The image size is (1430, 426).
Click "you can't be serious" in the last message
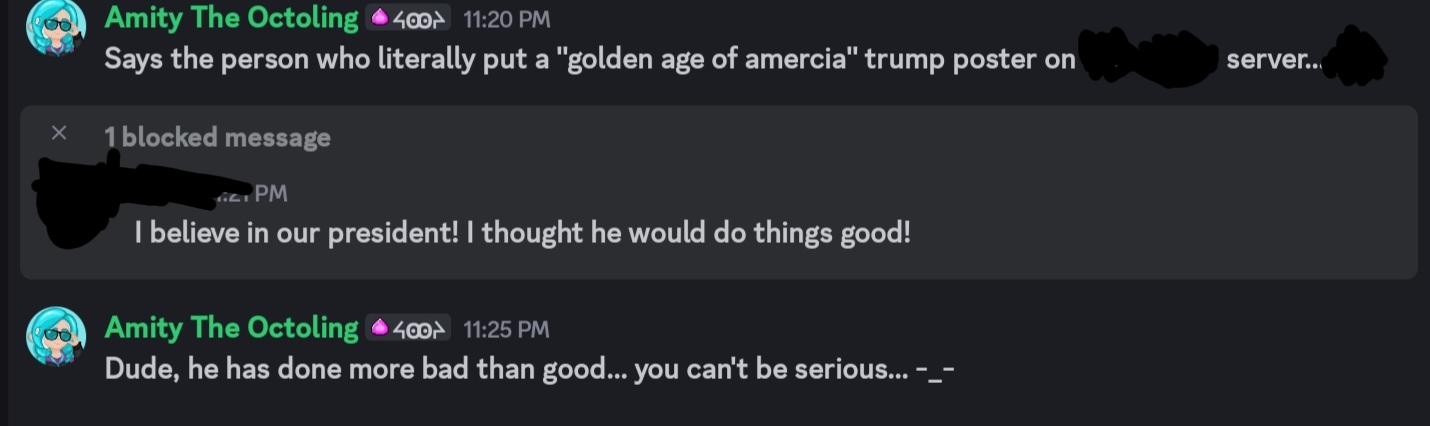(x=756, y=369)
